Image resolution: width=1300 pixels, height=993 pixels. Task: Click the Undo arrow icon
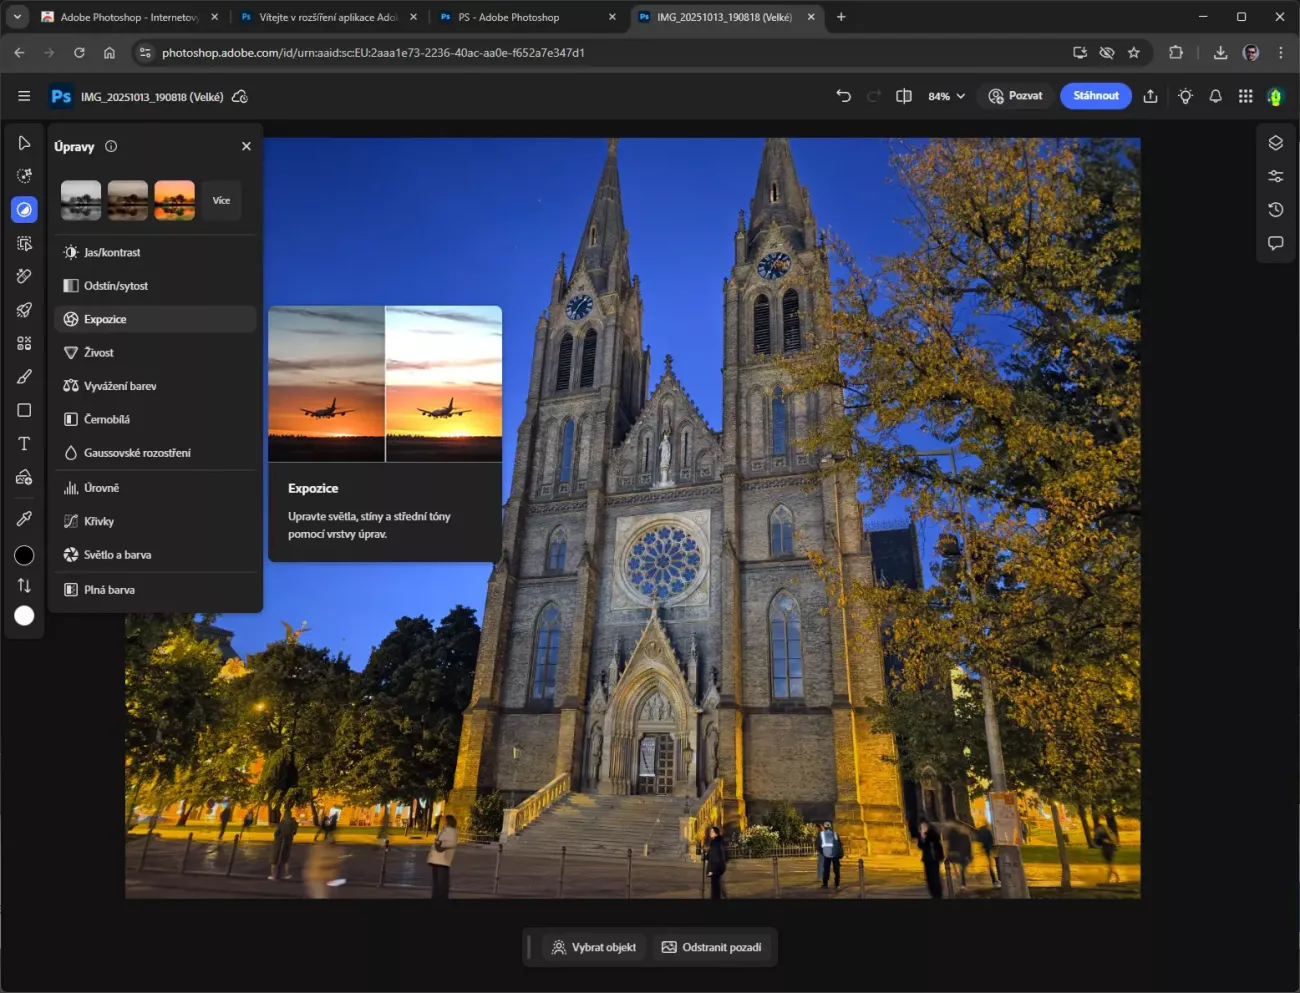click(843, 96)
